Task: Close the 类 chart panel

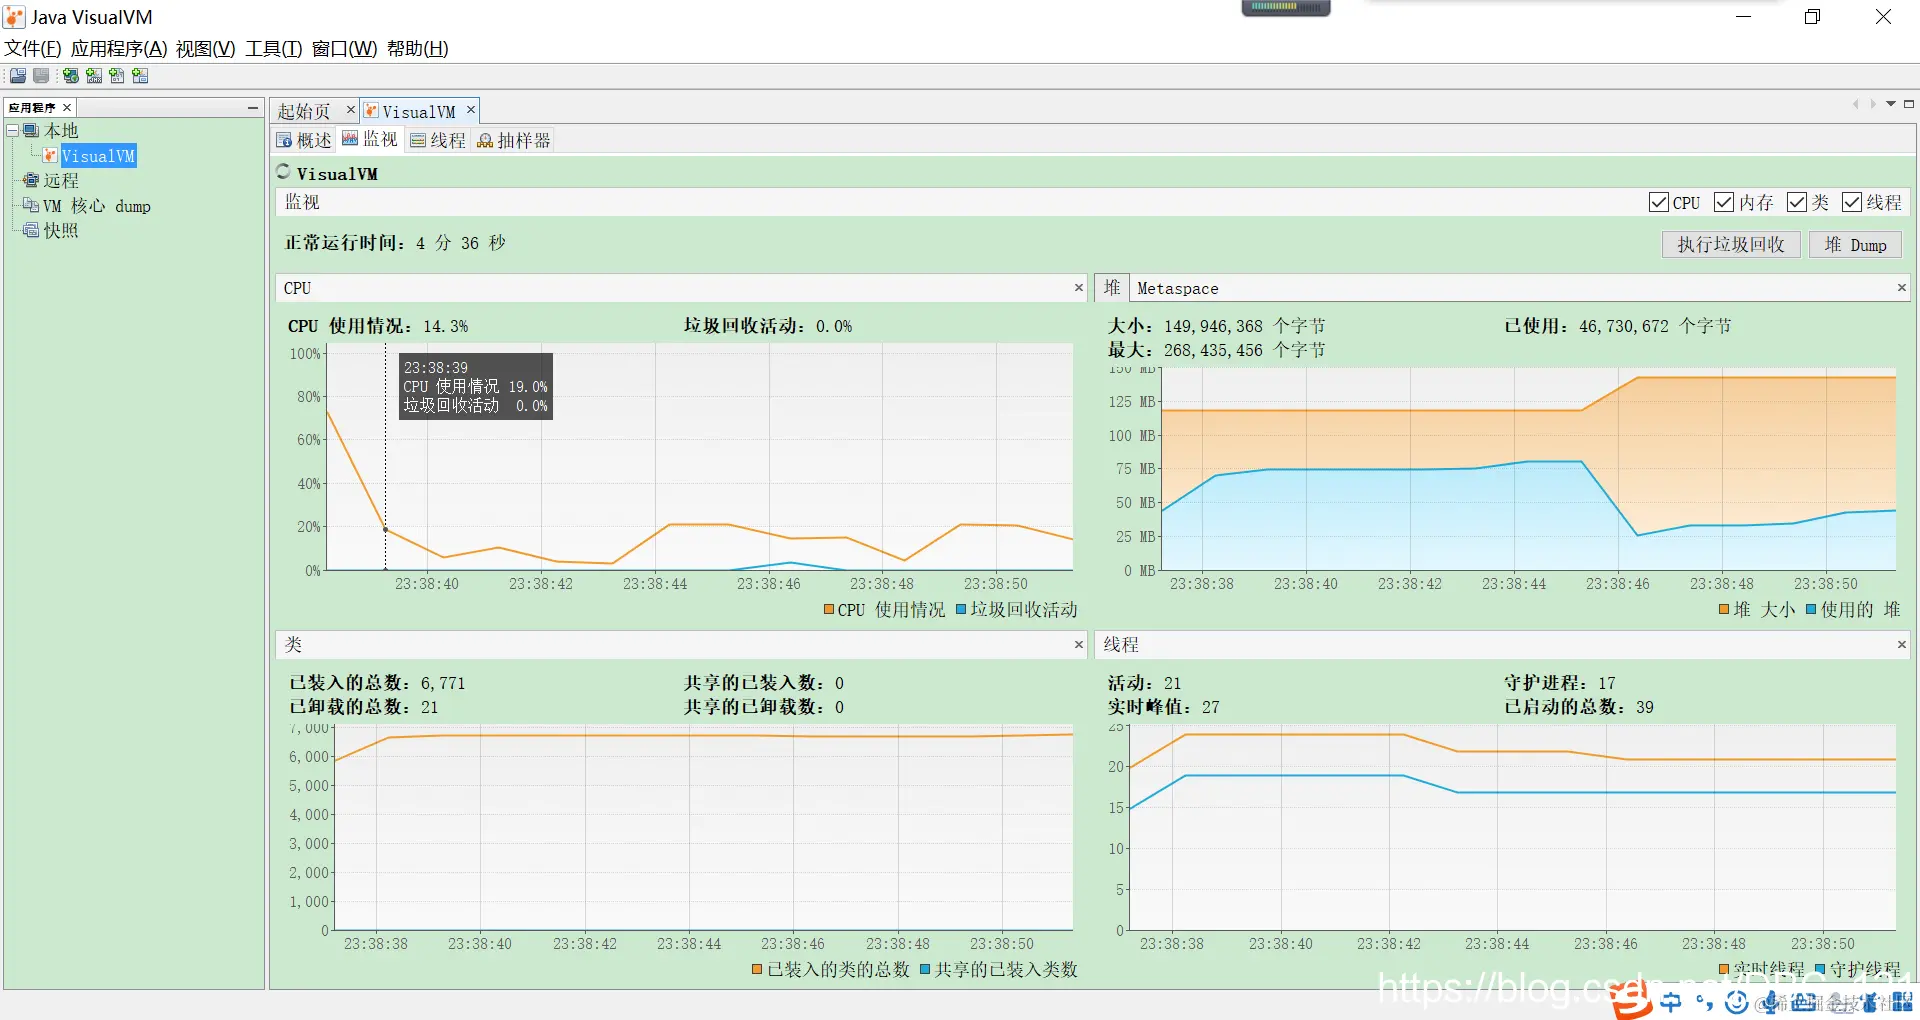Action: 1079,645
